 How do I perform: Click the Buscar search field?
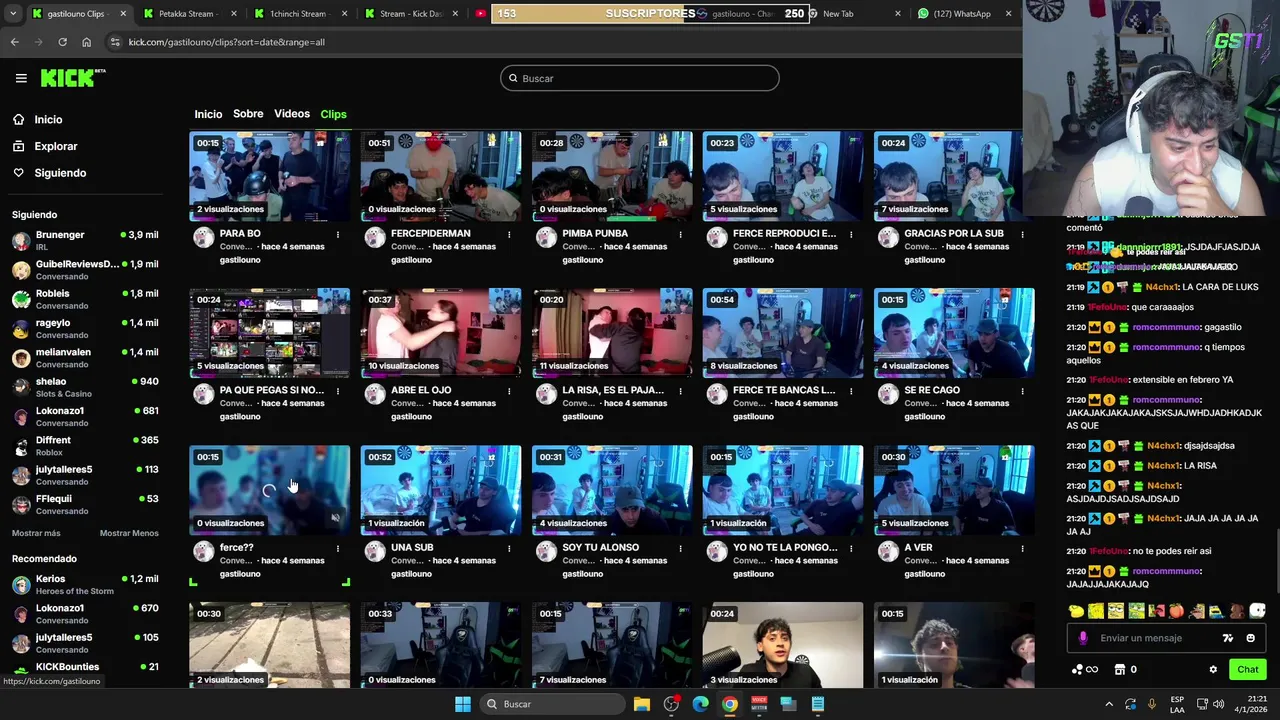pyautogui.click(x=640, y=78)
